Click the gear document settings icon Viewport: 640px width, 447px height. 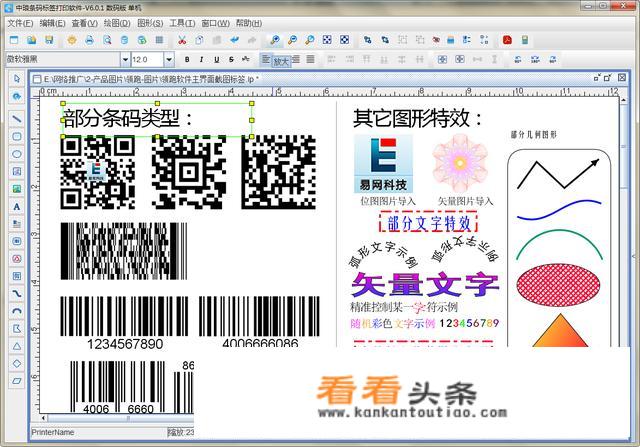72,40
